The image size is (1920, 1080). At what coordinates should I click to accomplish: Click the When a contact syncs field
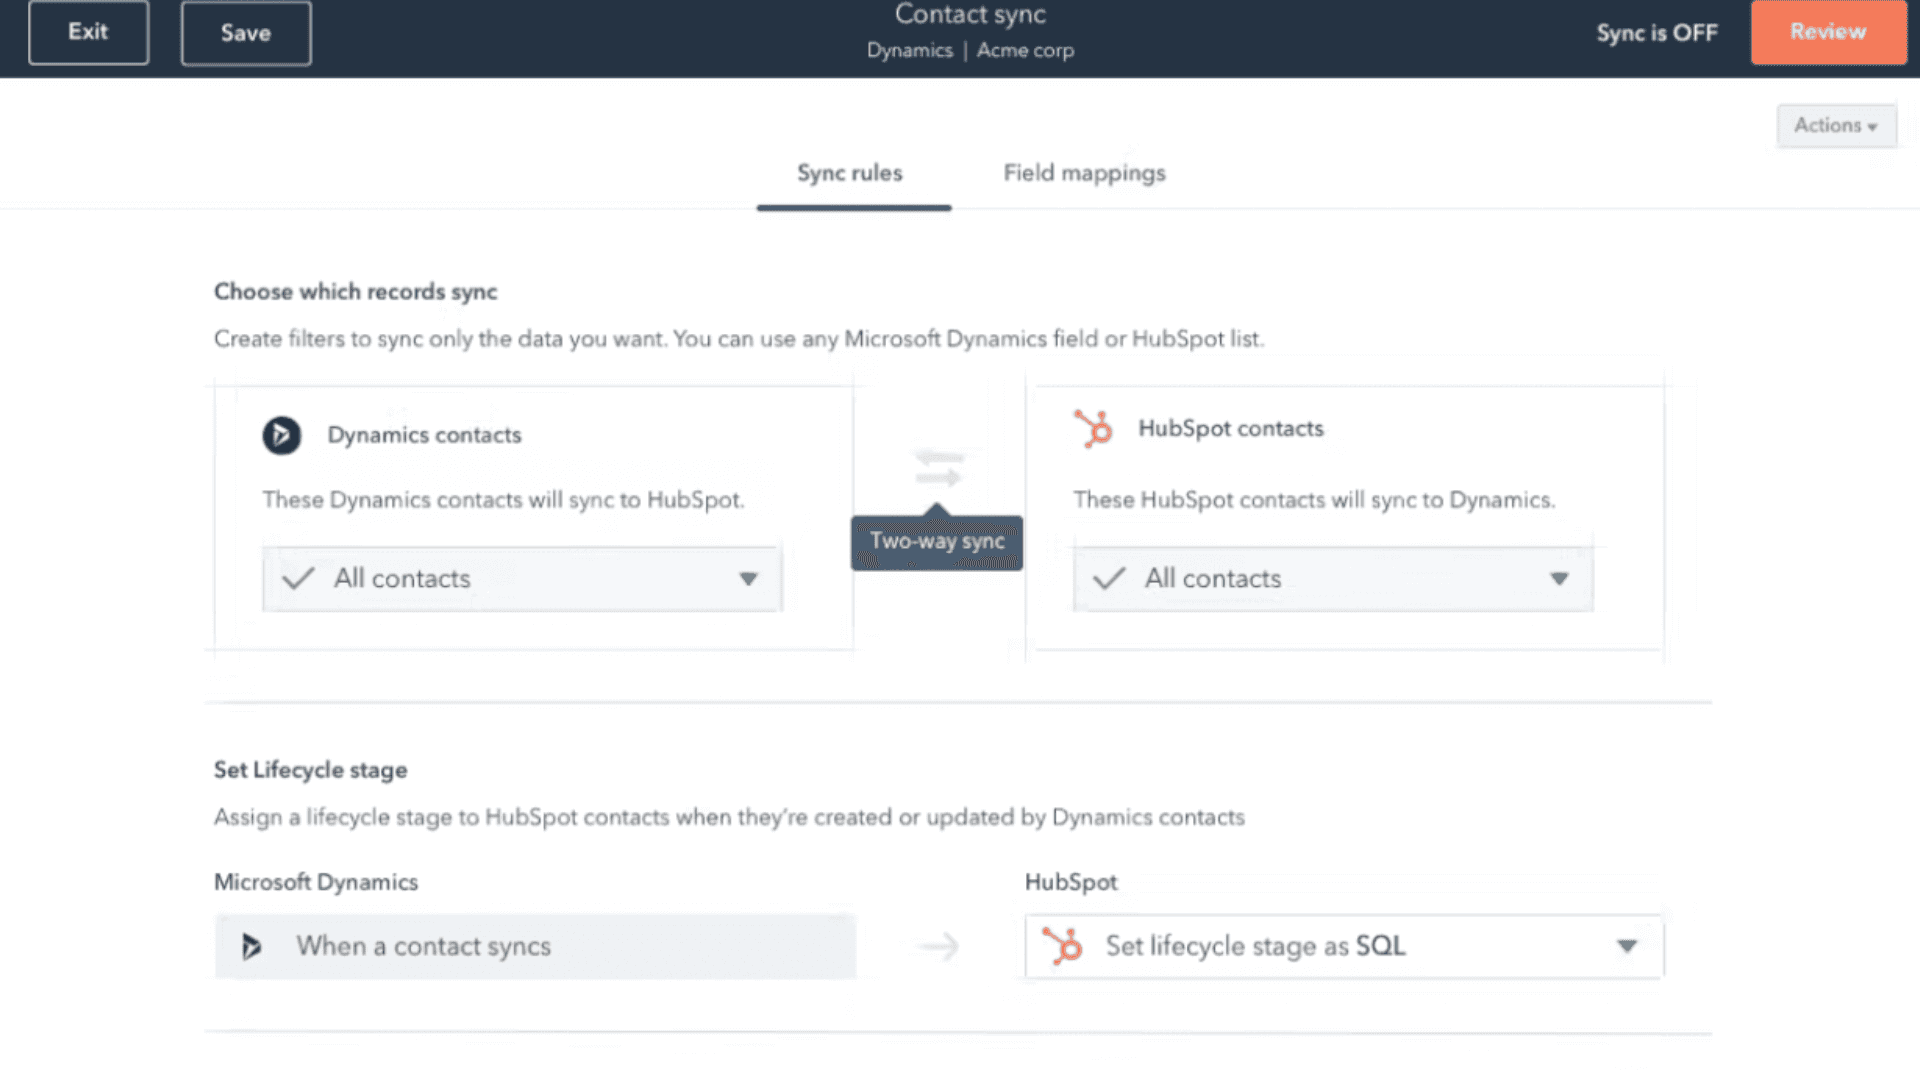click(535, 946)
